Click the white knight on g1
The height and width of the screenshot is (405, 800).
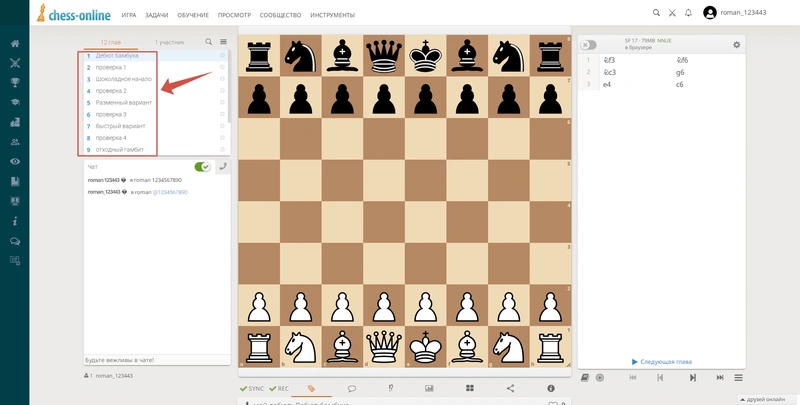[509, 347]
